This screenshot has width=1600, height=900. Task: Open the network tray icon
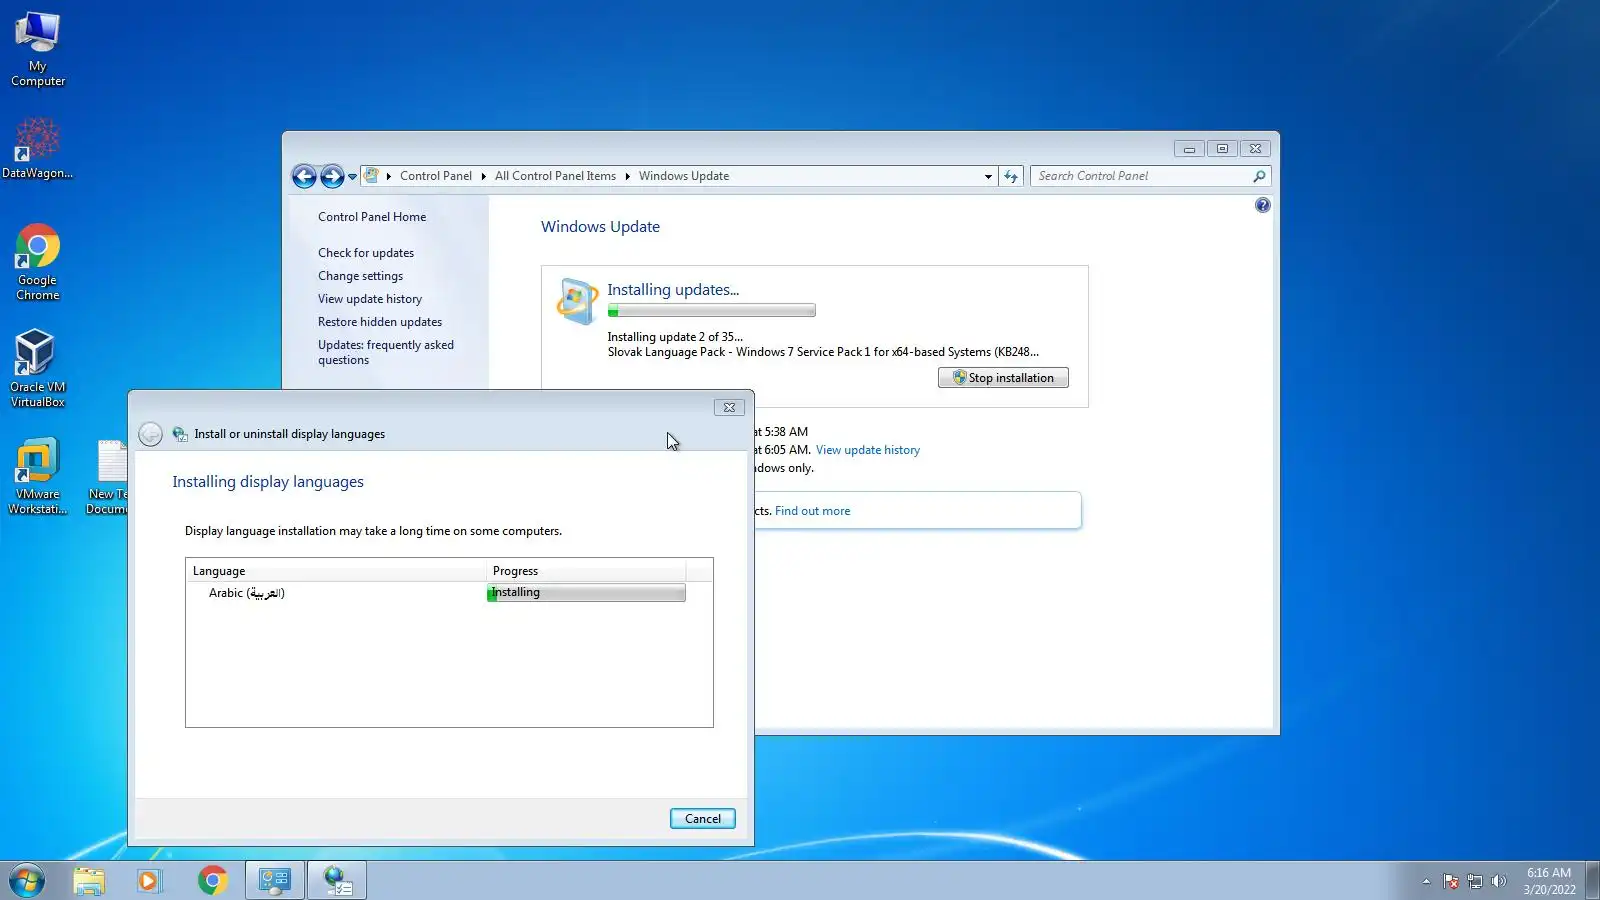pyautogui.click(x=1475, y=881)
